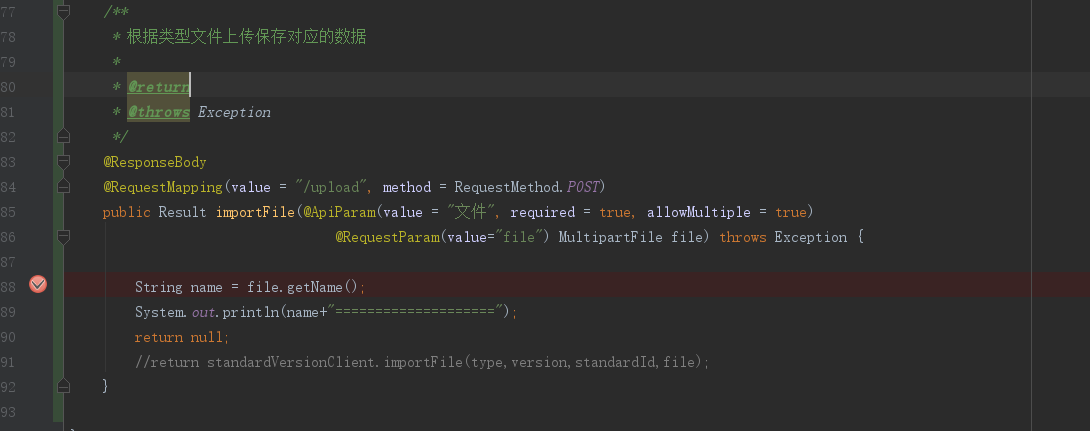Click the fold marker at line 82
The width and height of the screenshot is (1090, 431).
click(63, 136)
